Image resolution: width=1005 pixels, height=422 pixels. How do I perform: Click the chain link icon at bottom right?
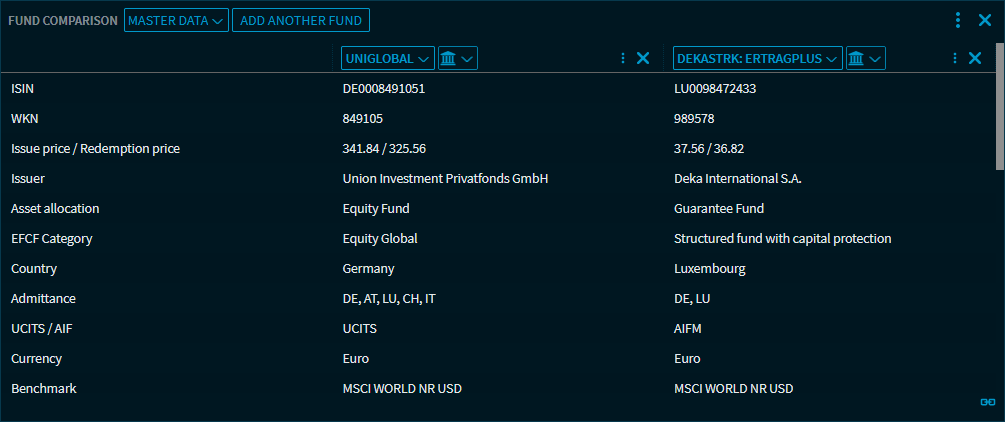pyautogui.click(x=988, y=402)
